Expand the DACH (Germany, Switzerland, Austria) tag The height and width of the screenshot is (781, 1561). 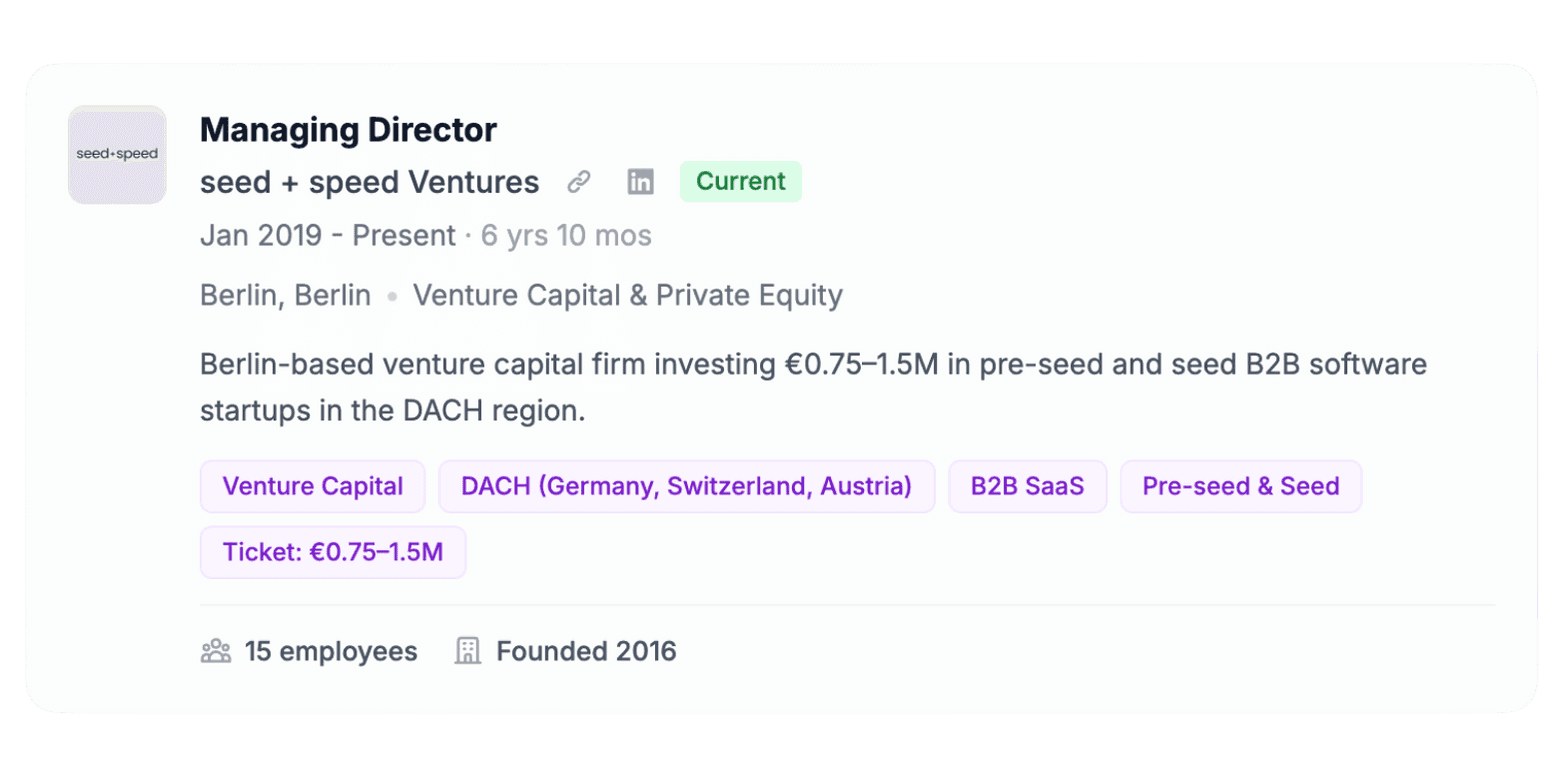tap(686, 486)
